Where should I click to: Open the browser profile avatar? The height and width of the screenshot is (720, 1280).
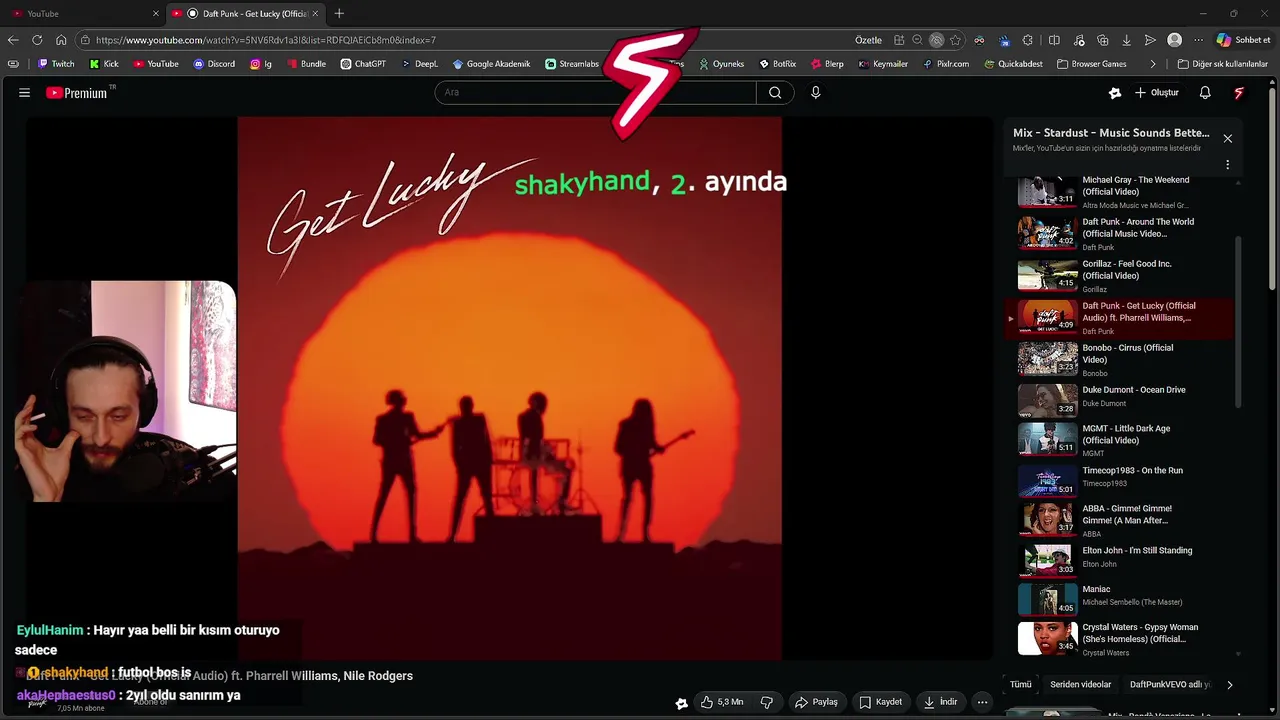pyautogui.click(x=1174, y=40)
